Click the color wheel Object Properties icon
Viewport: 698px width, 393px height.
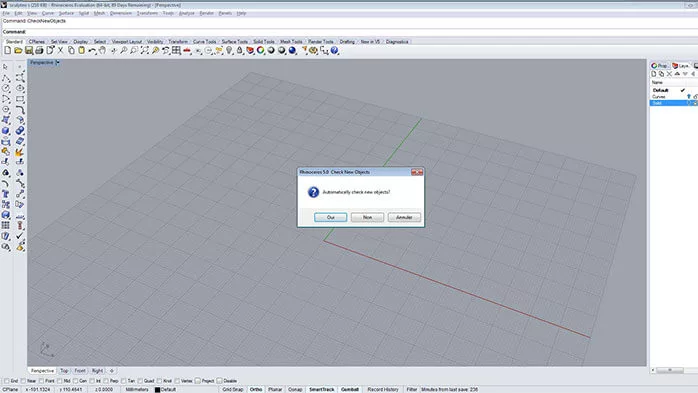(260, 51)
